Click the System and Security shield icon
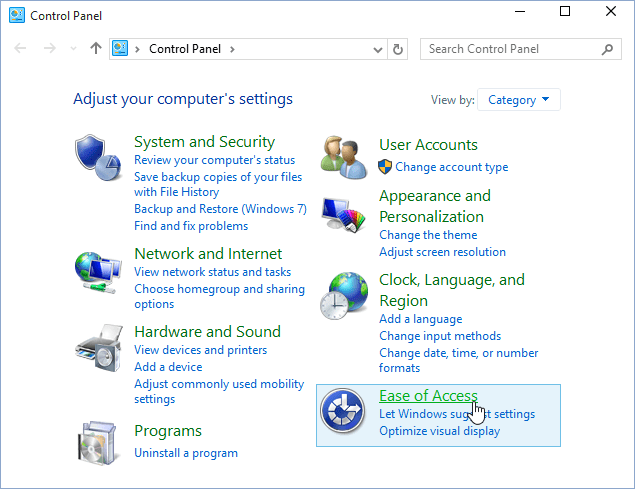 [97, 154]
